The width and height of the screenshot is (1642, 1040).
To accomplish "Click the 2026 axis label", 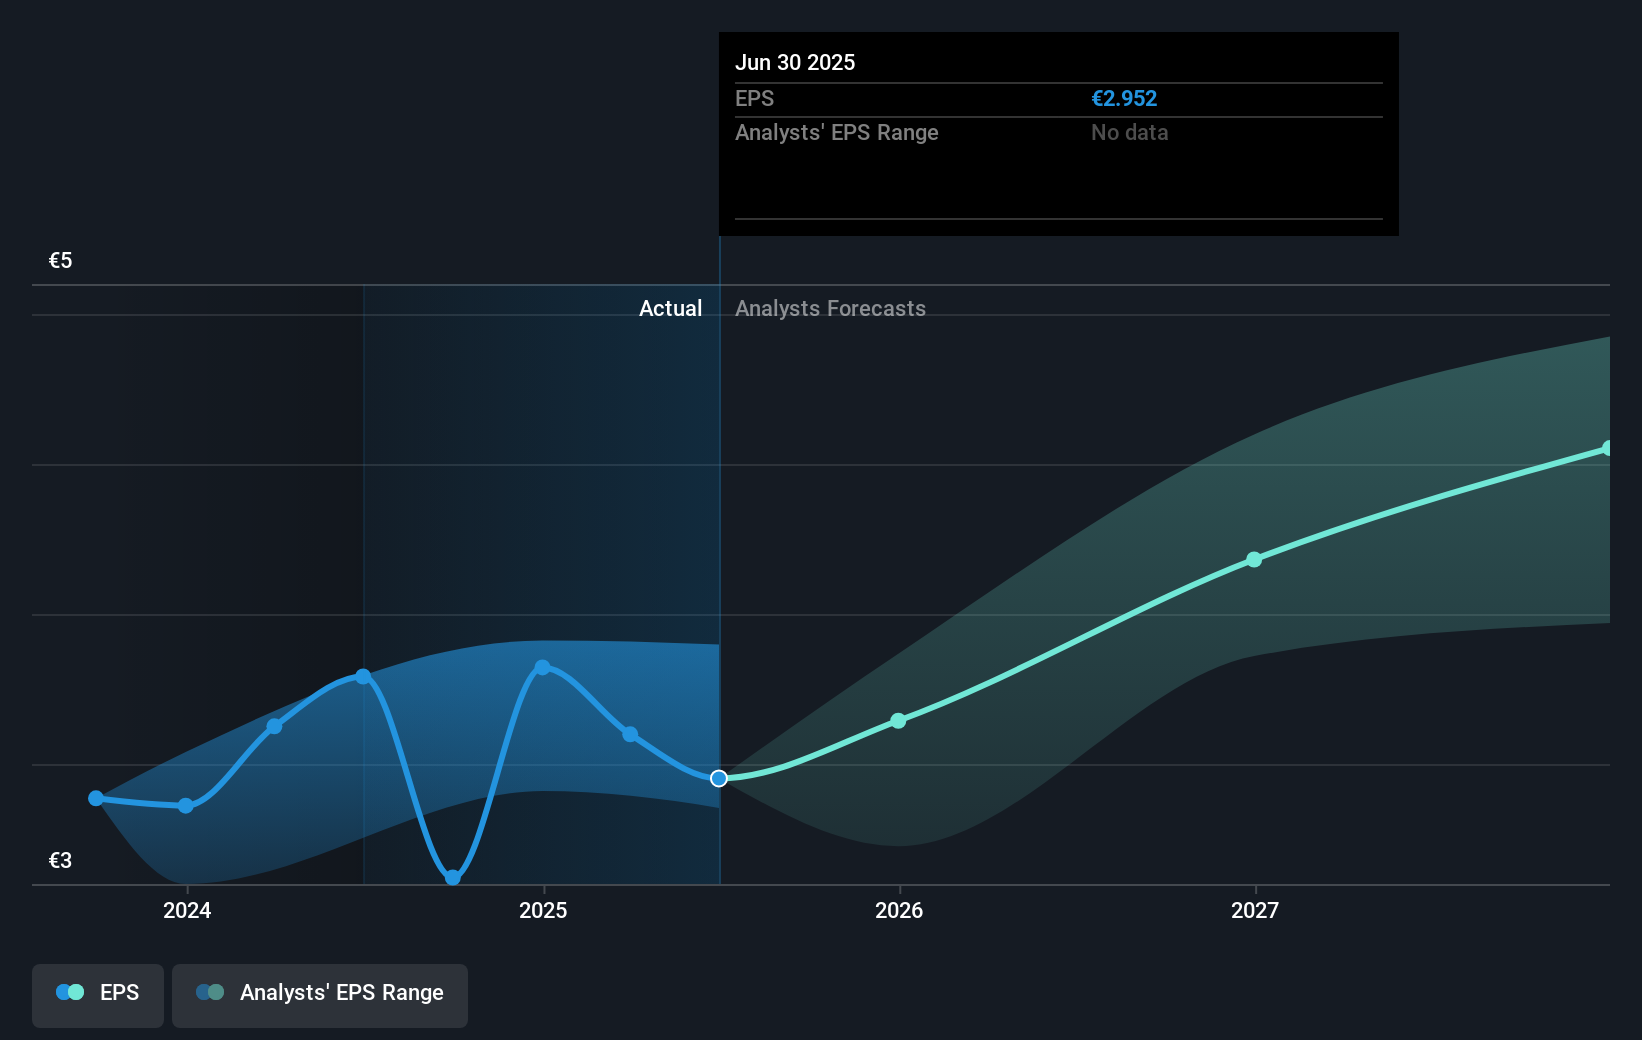I will (898, 910).
